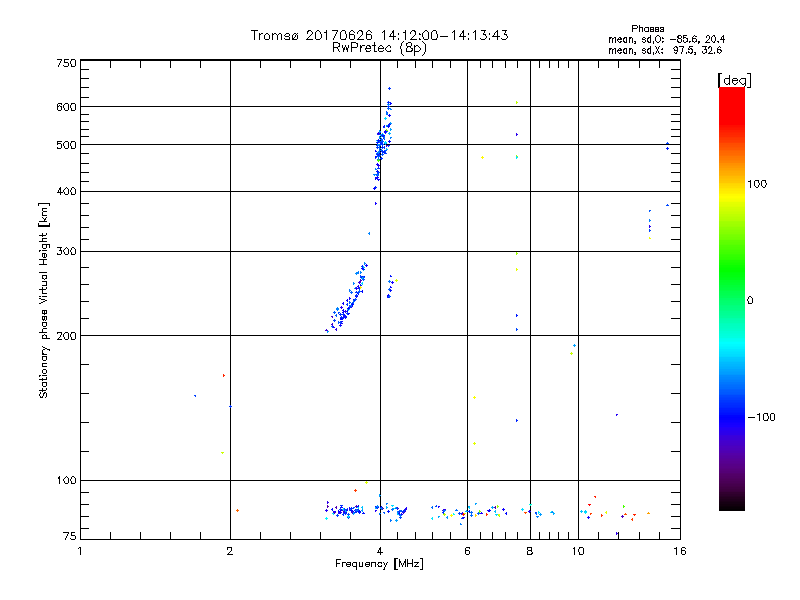Click the 'Frequency [MHz]' axis title
800x600 pixels.
point(379,564)
